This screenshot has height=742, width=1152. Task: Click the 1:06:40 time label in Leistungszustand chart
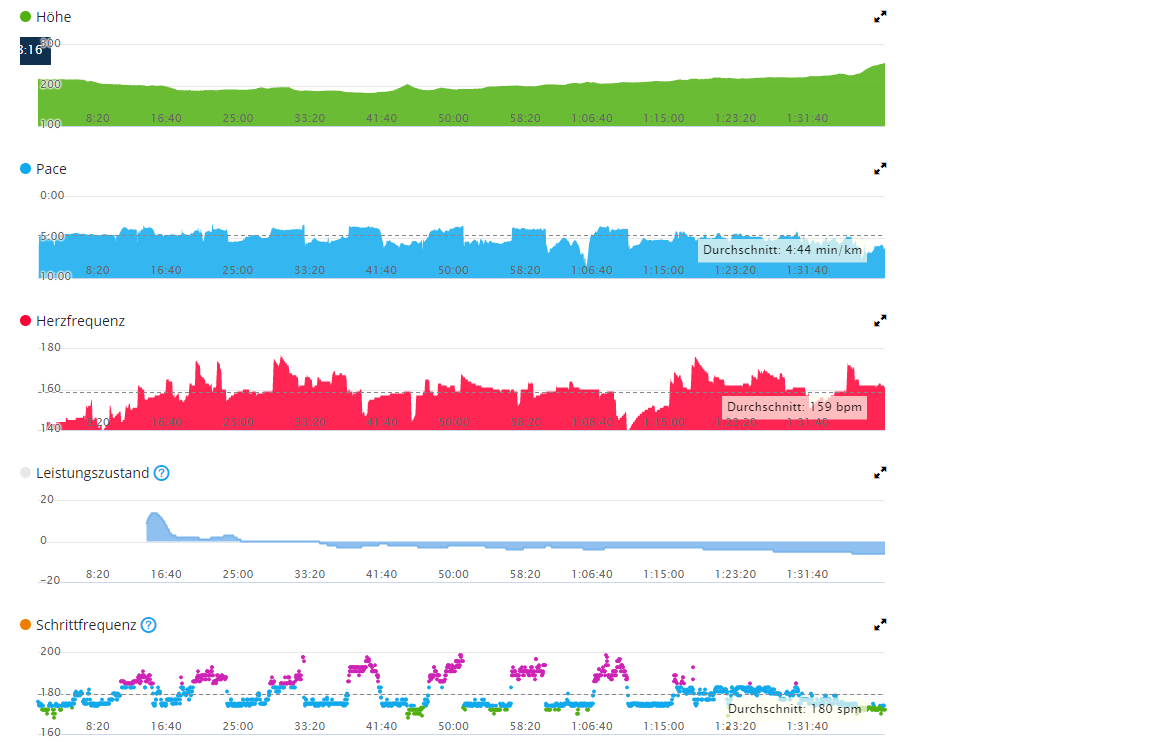click(x=591, y=574)
